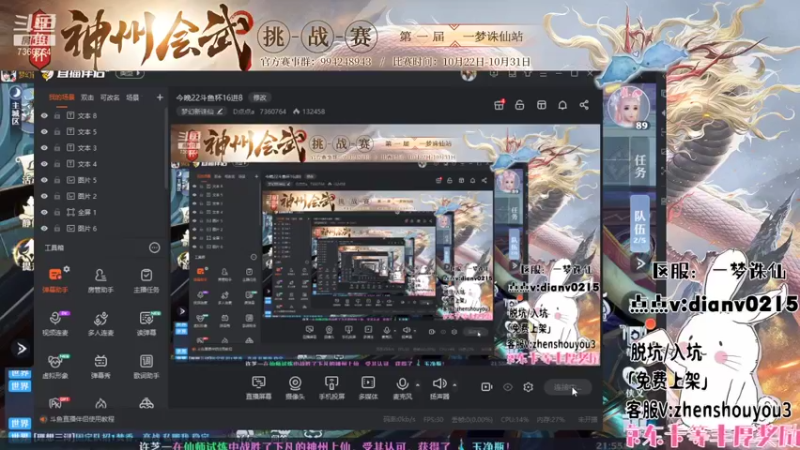Add a new scene with the plus button
This screenshot has width=800, height=450.
click(160, 97)
